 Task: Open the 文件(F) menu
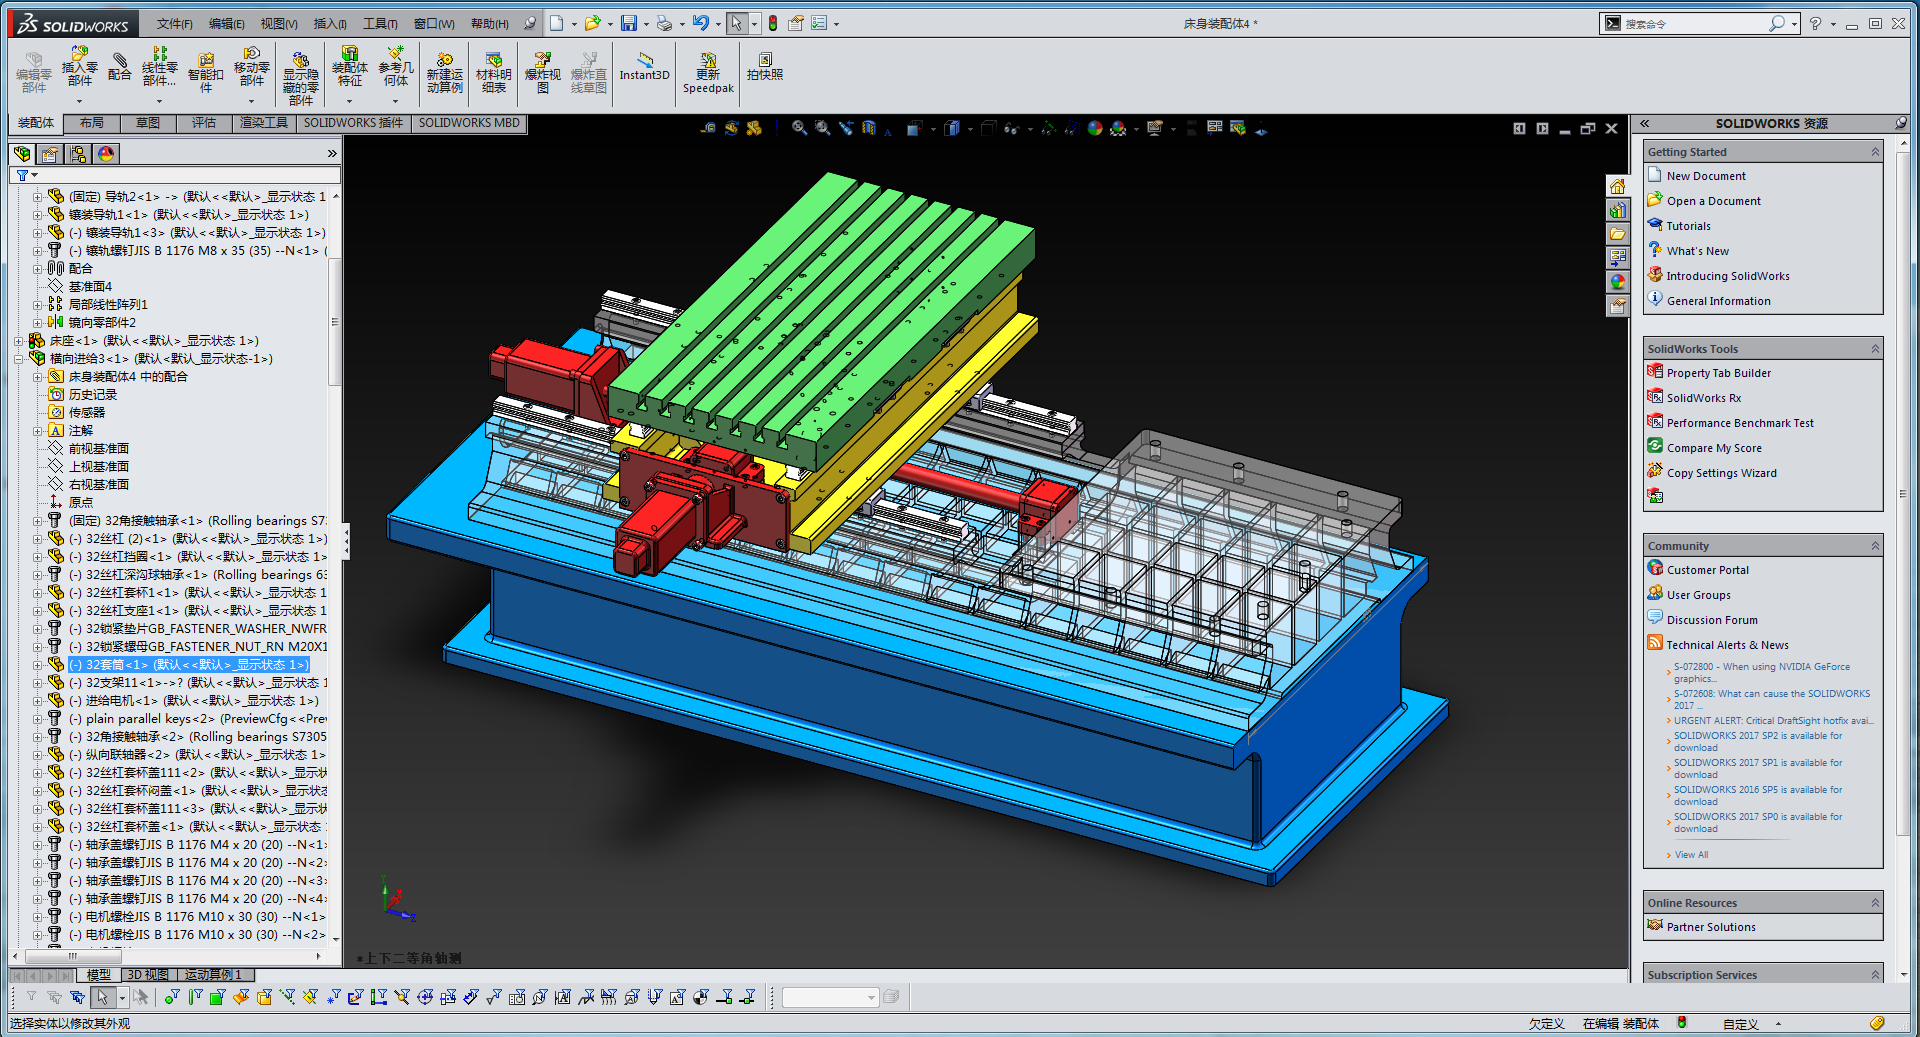[x=174, y=24]
